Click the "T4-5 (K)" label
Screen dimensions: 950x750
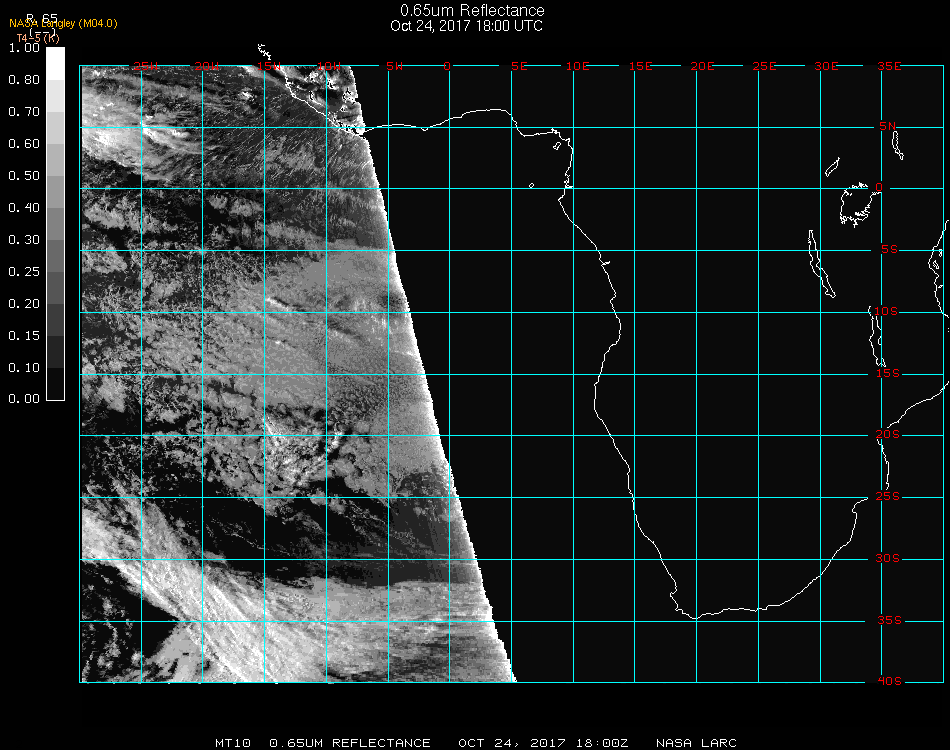(x=38, y=38)
